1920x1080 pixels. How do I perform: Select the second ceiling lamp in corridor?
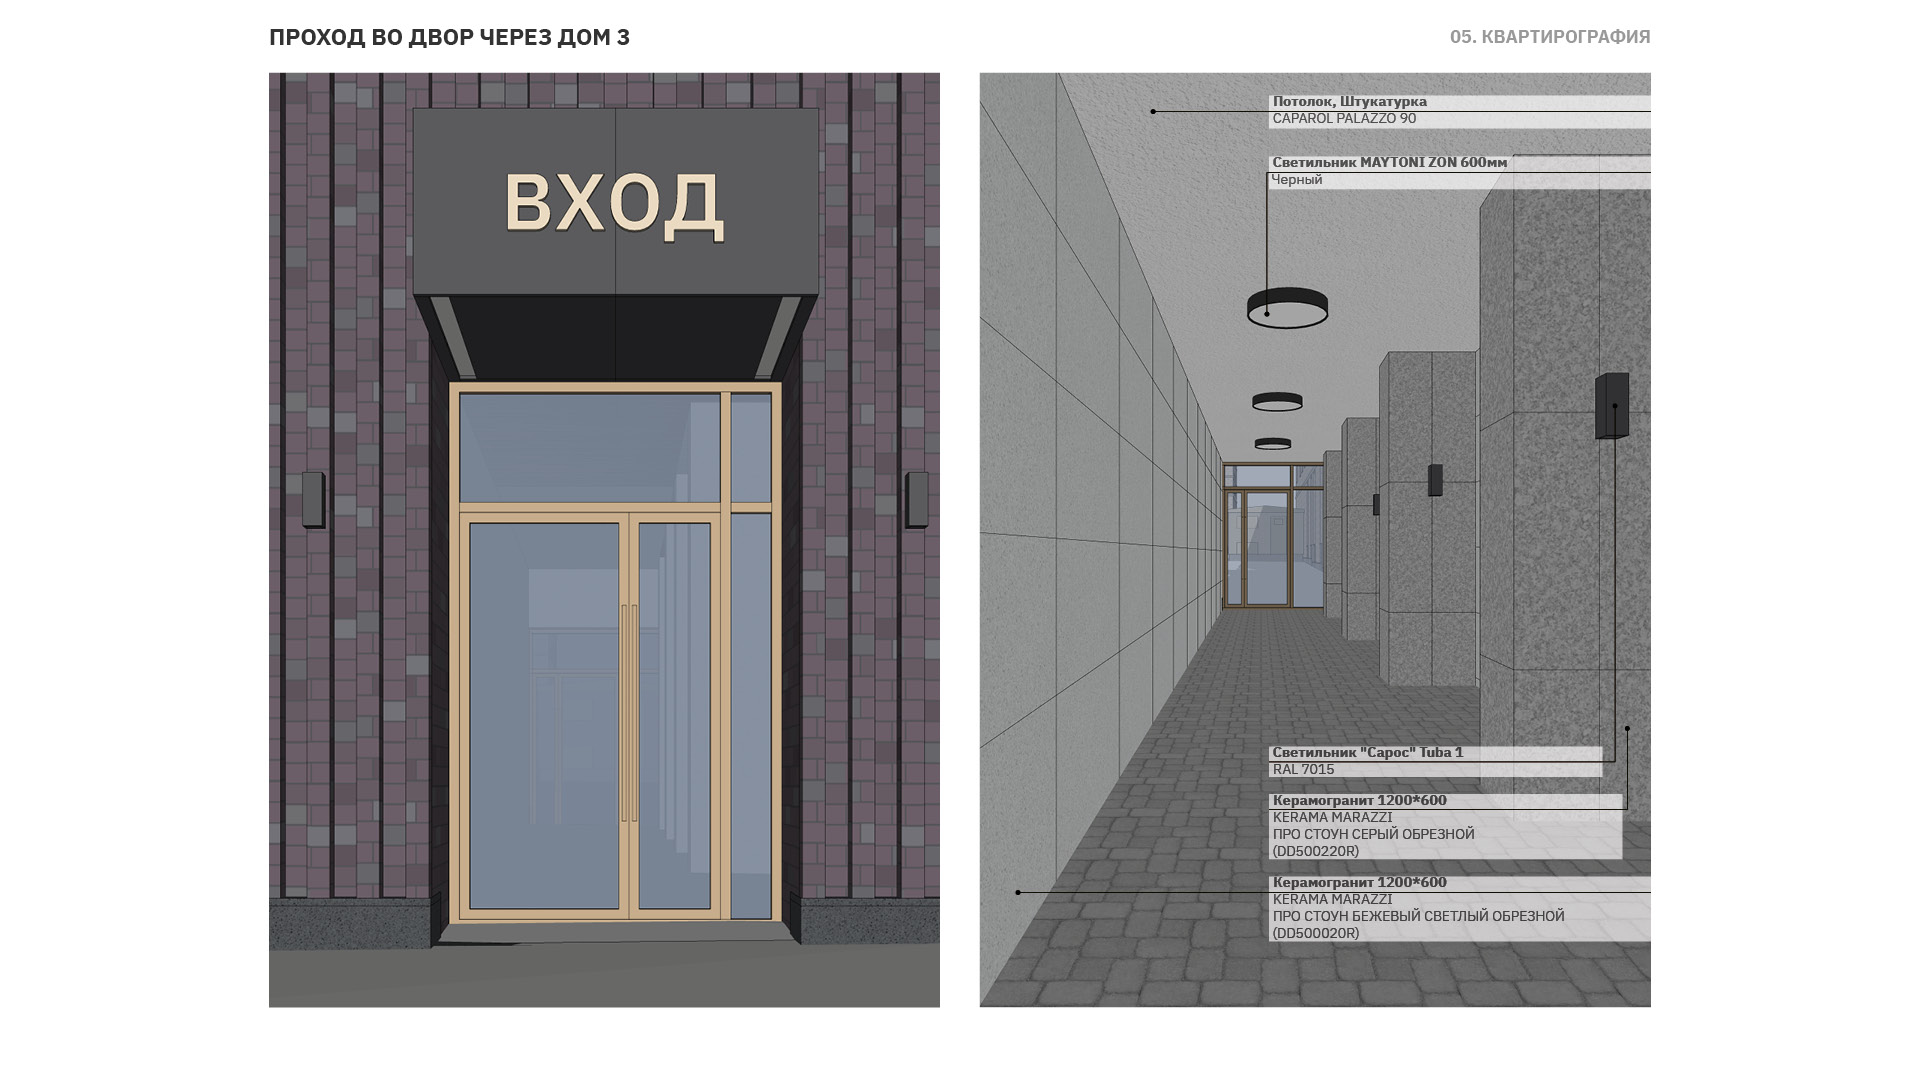click(x=1277, y=401)
